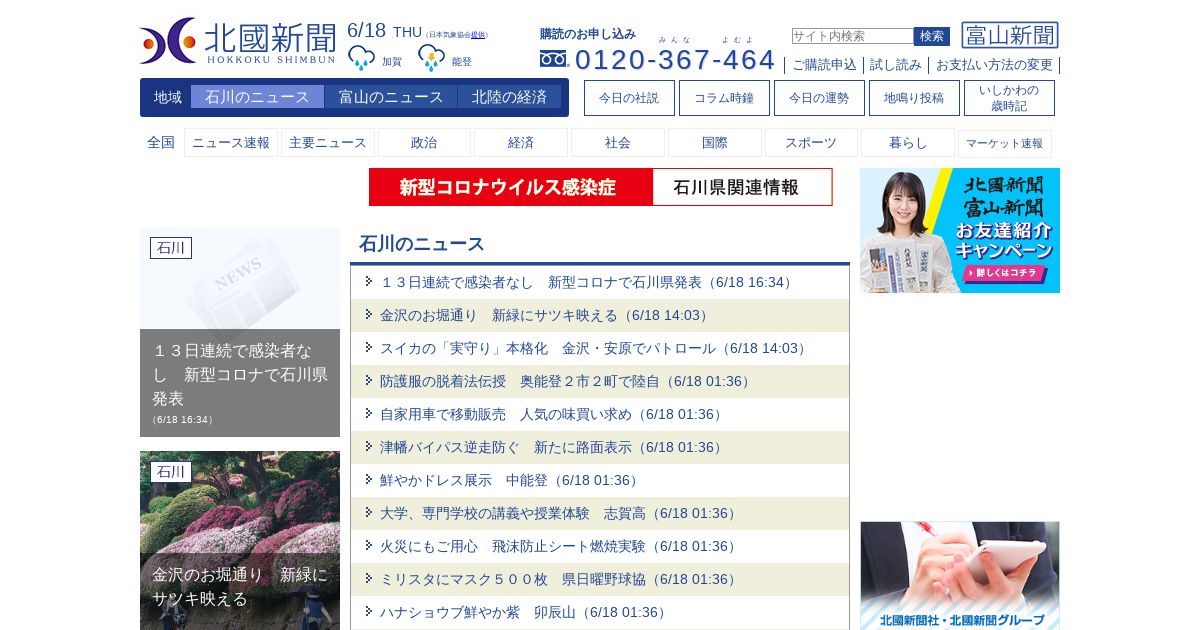Open the お友達紹介キャンペーン ad banner
The width and height of the screenshot is (1200, 630).
[960, 230]
